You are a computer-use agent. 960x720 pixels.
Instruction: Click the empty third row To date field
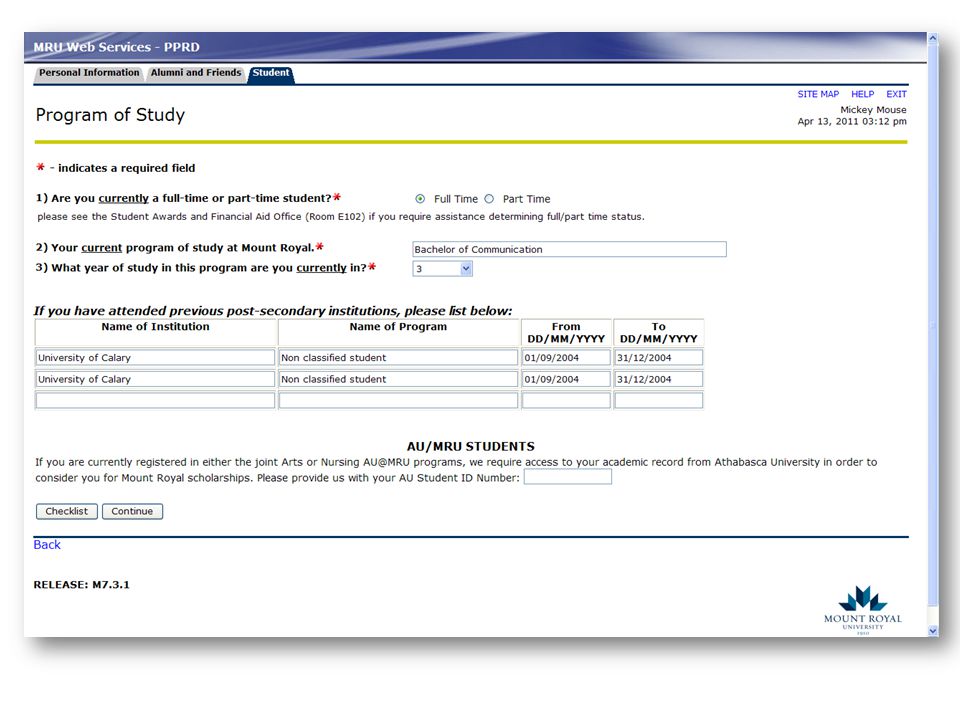click(659, 400)
